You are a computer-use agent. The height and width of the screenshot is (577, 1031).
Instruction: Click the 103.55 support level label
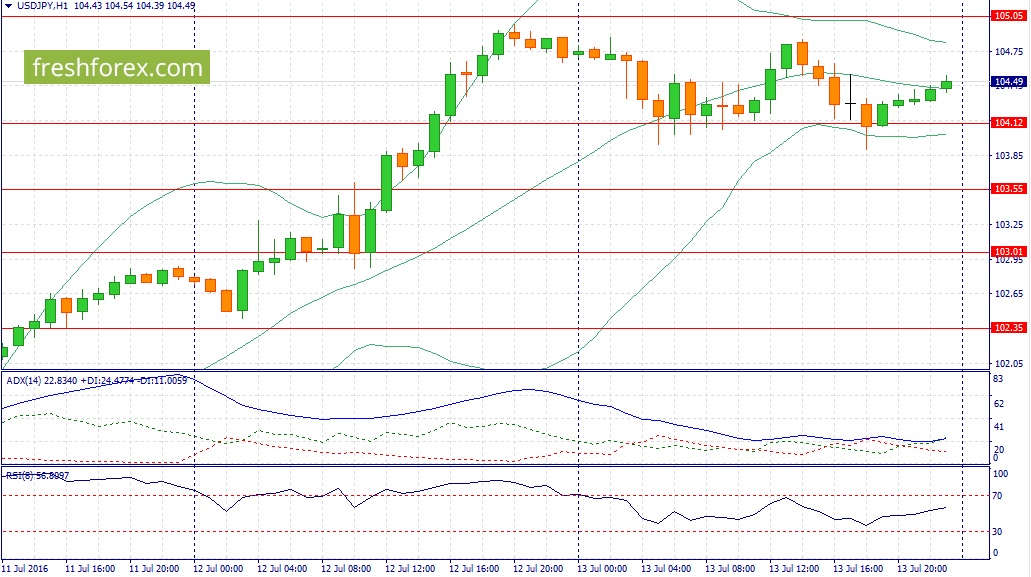pyautogui.click(x=1008, y=189)
